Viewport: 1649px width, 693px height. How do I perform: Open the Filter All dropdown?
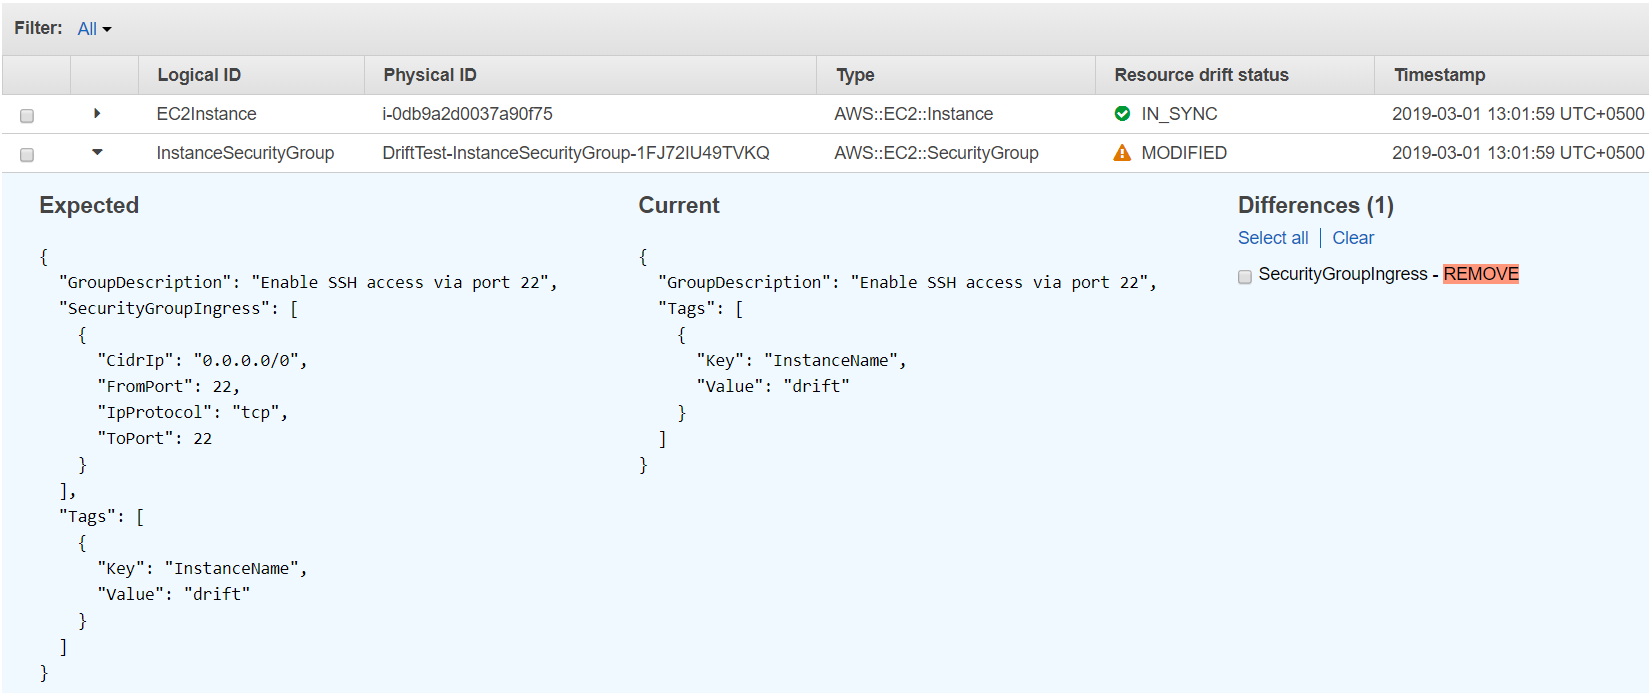[94, 29]
